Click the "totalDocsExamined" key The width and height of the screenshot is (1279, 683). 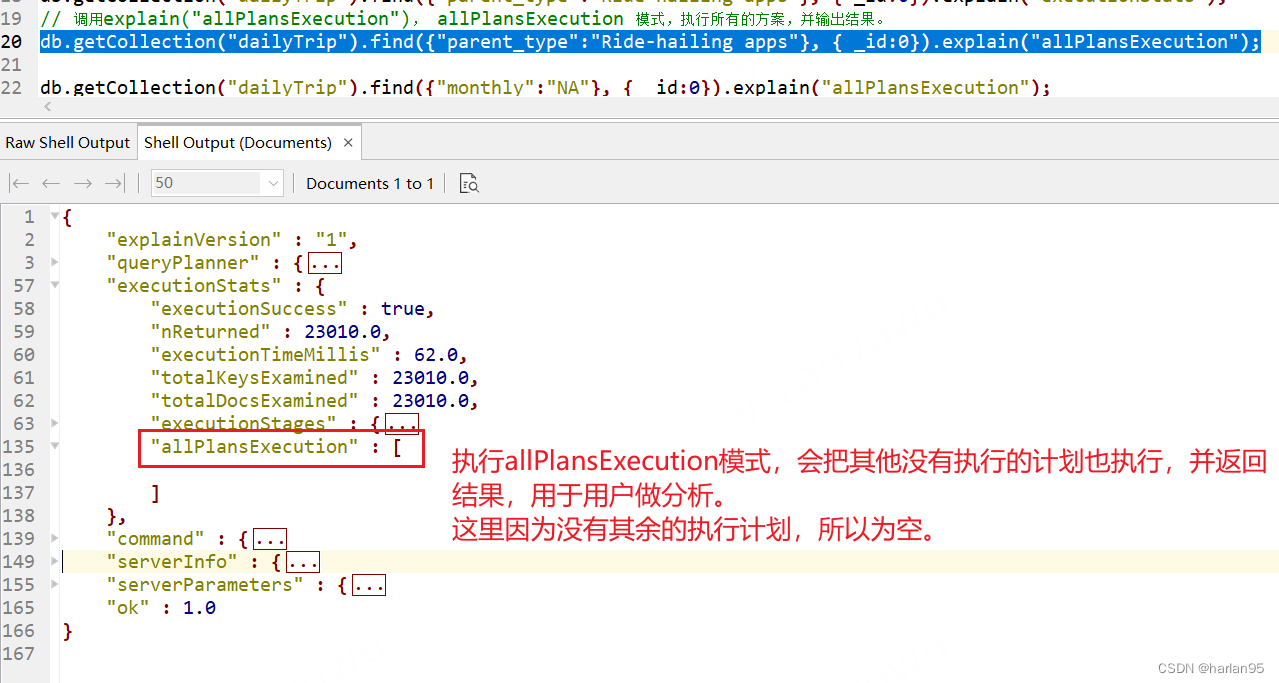(x=255, y=400)
